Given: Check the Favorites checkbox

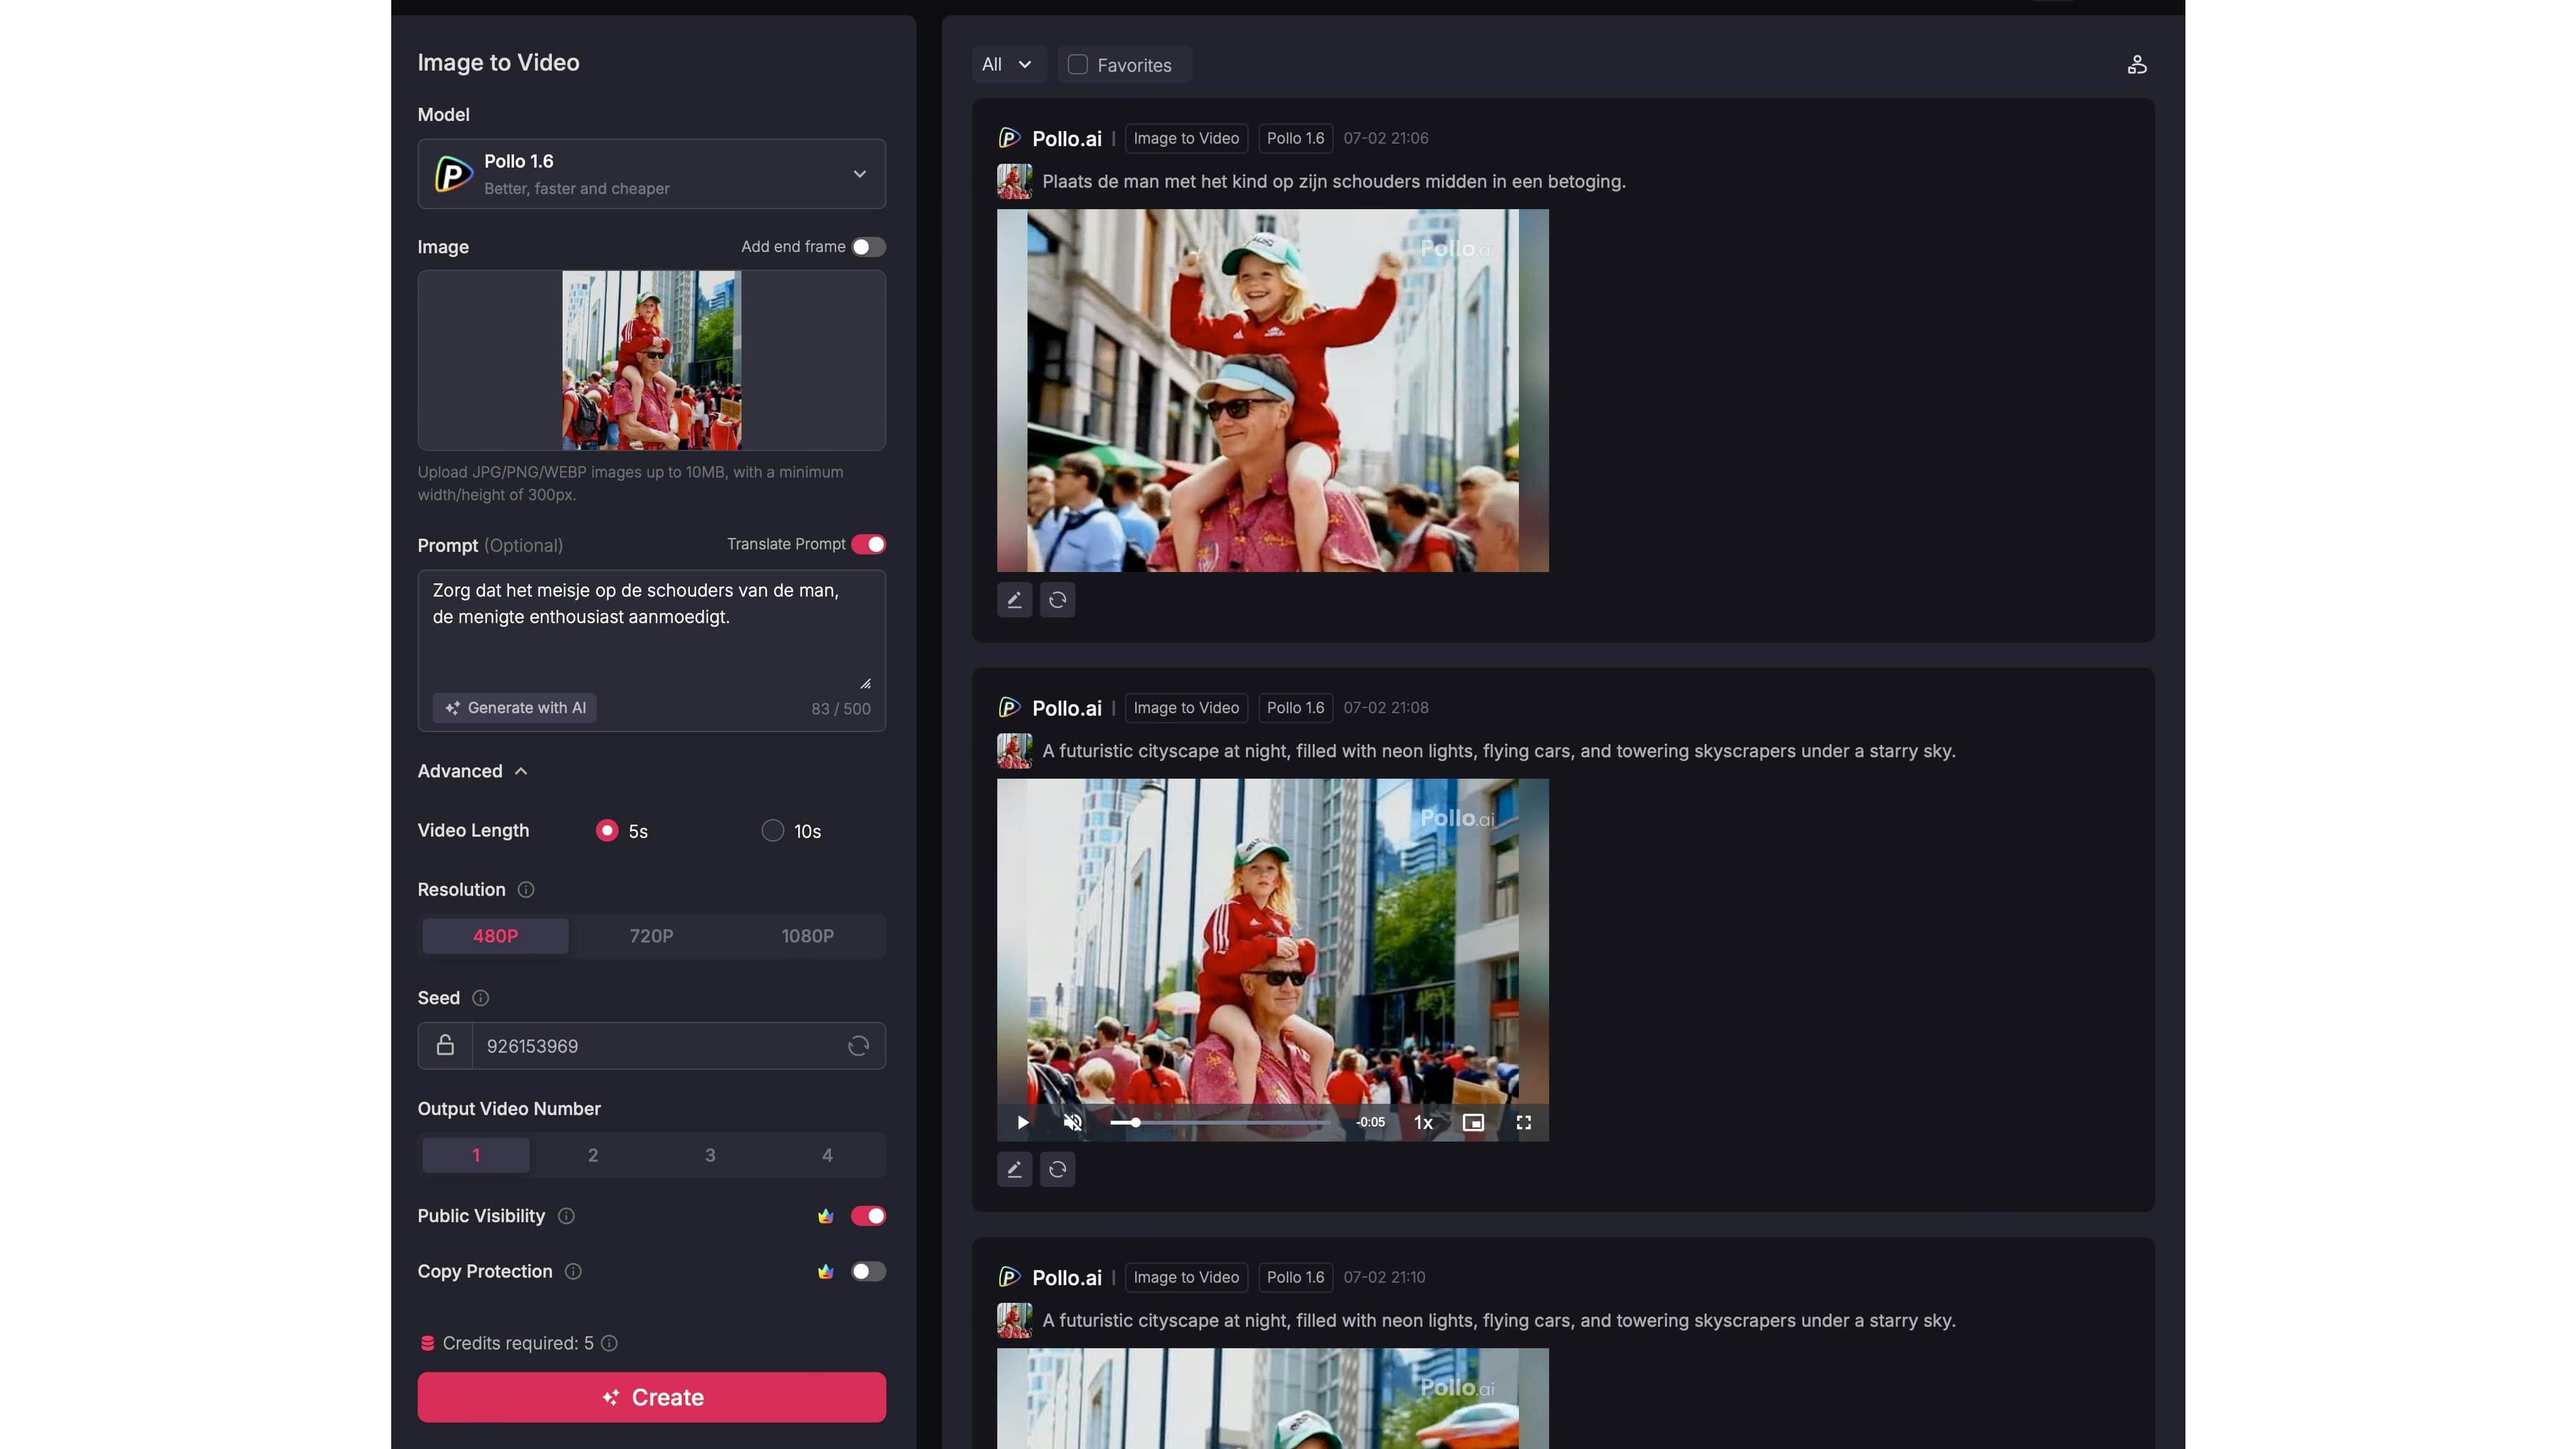Looking at the screenshot, I should (x=1077, y=65).
